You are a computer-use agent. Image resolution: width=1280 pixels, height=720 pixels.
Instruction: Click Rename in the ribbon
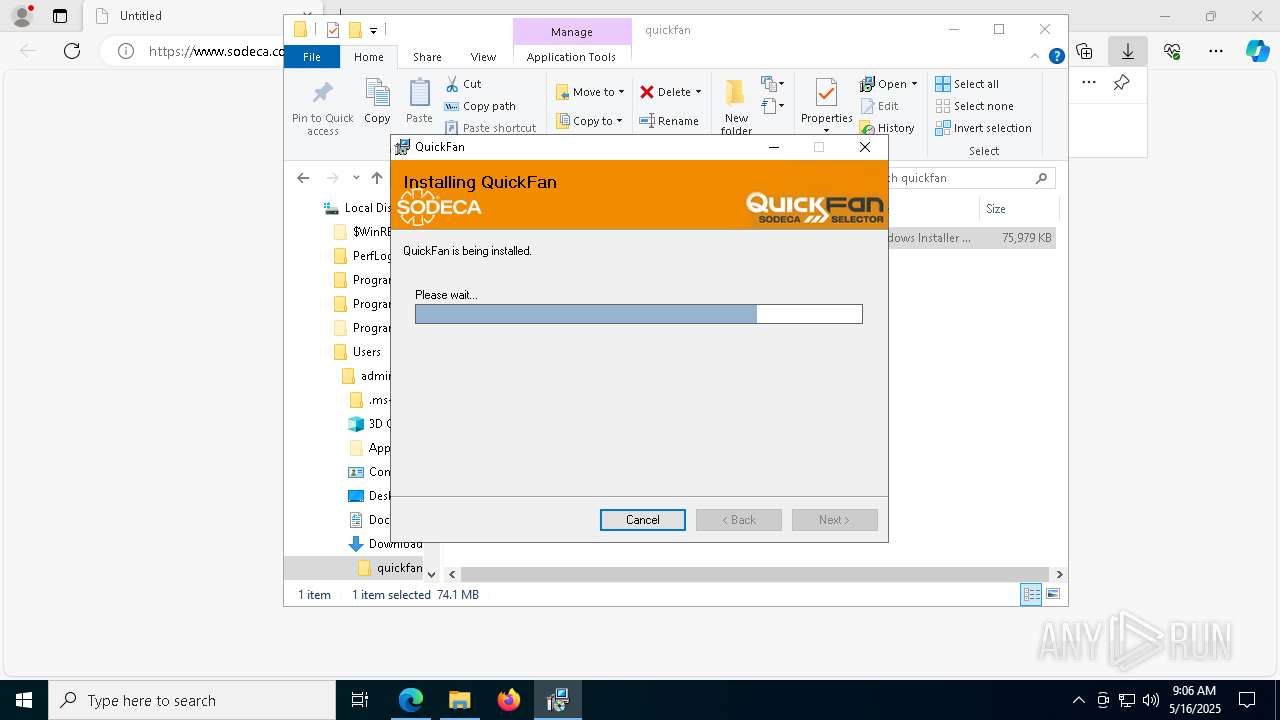669,121
